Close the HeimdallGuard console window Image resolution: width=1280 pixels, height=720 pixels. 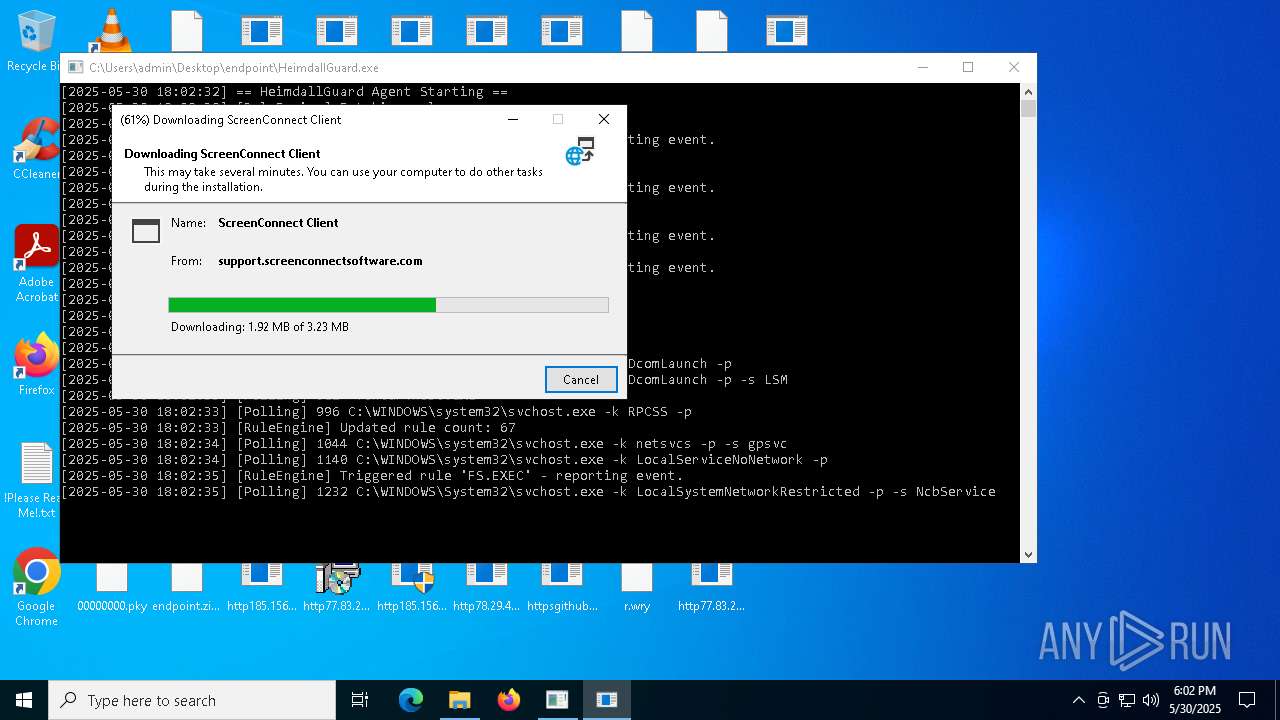click(1014, 67)
